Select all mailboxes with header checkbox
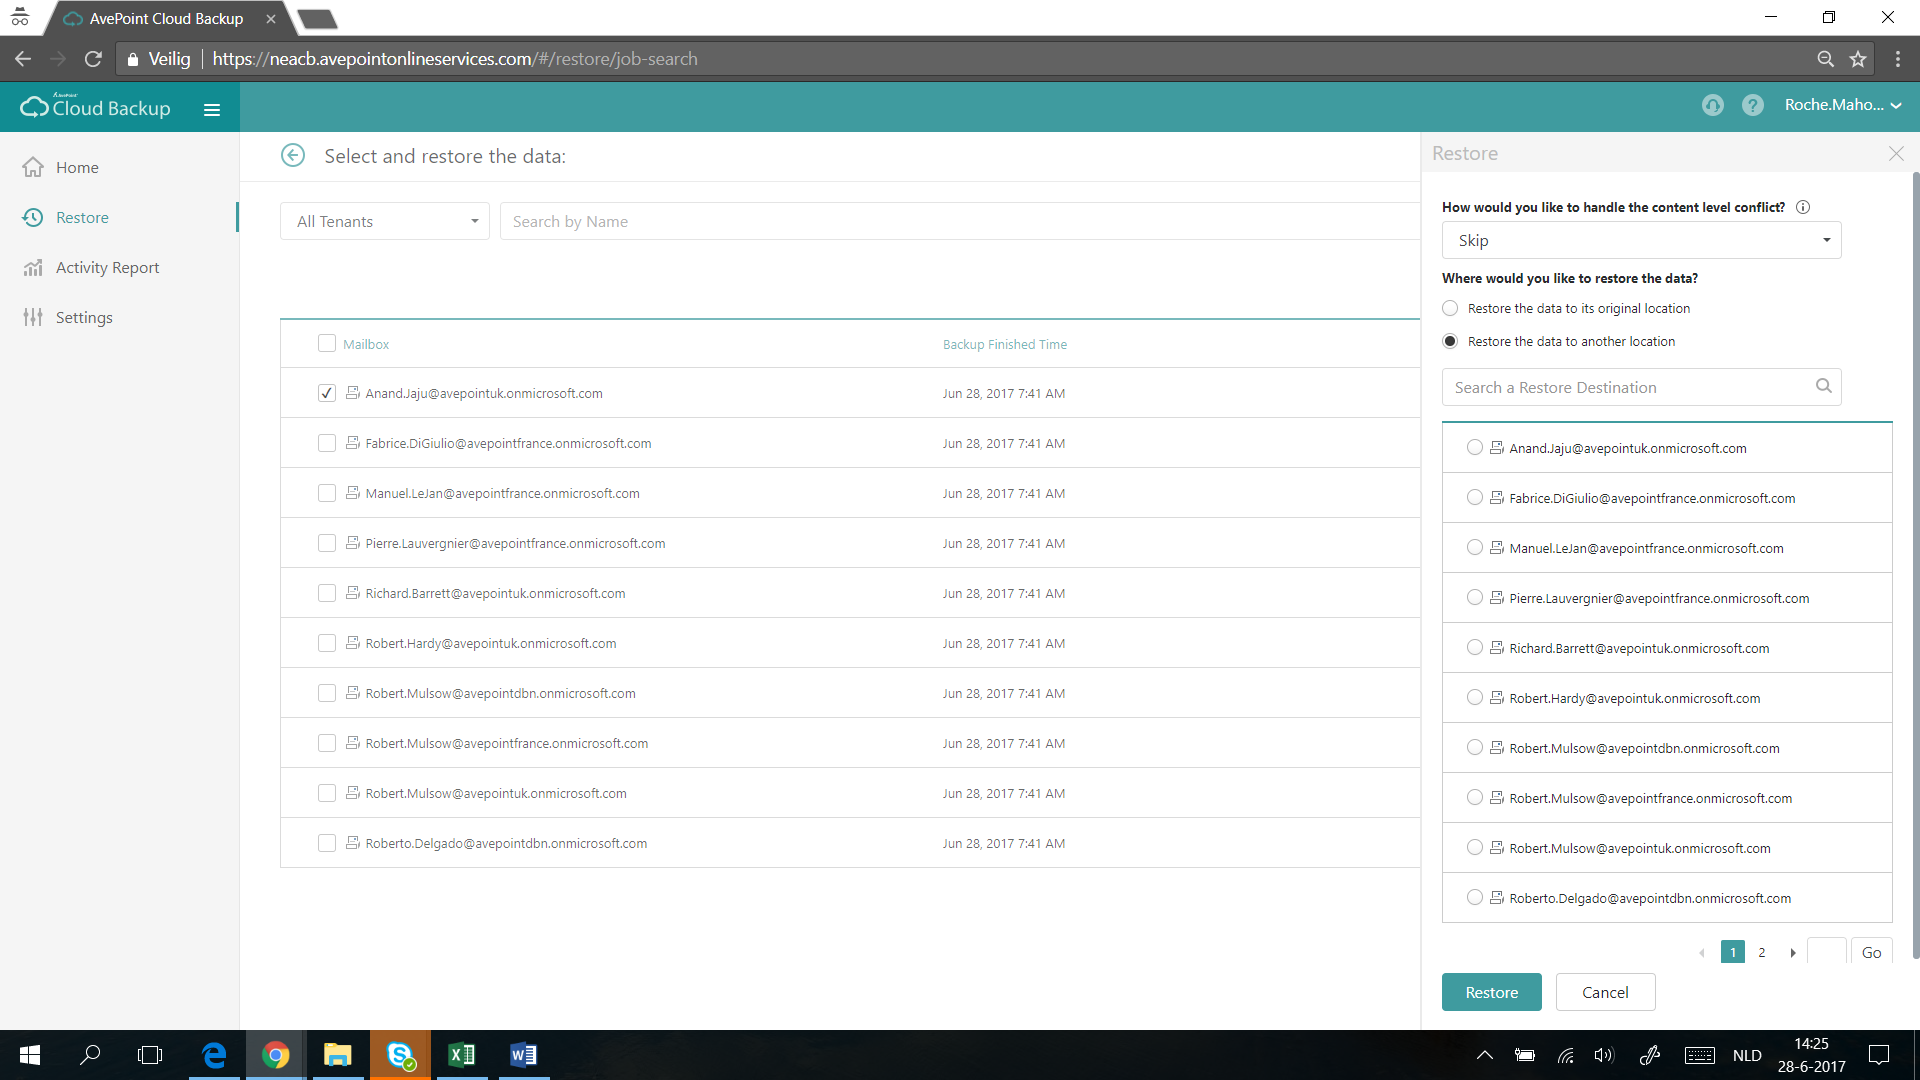The image size is (1920, 1080). pyautogui.click(x=326, y=343)
